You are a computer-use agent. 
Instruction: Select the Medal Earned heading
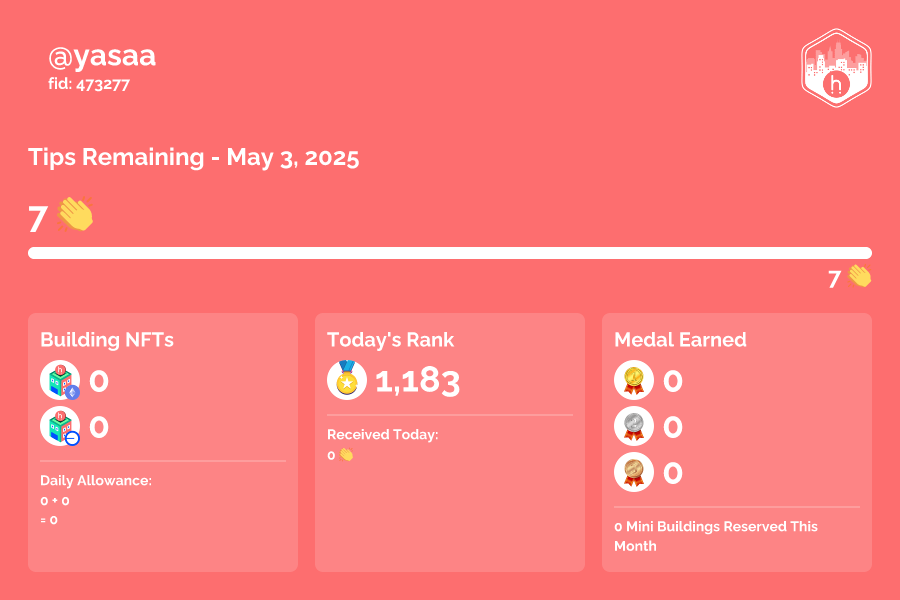[680, 340]
